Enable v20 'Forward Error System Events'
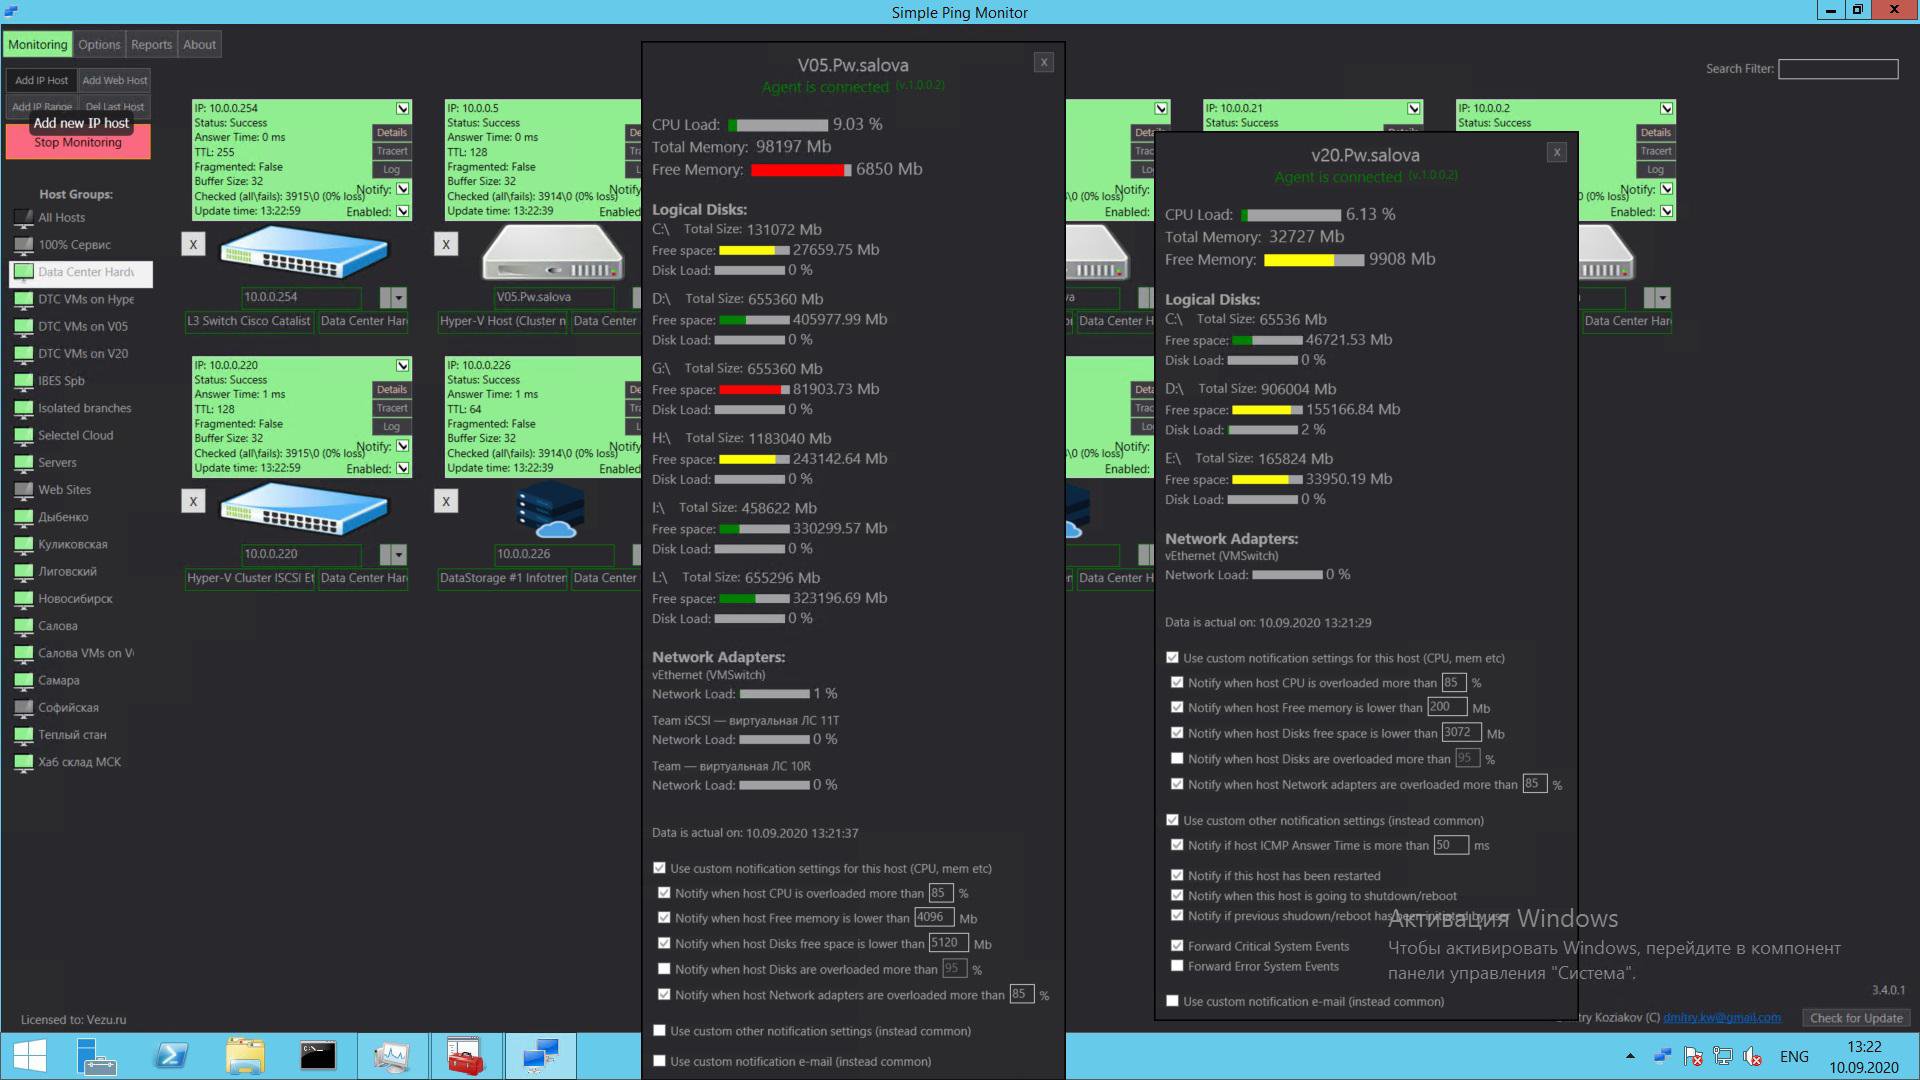 point(1177,966)
